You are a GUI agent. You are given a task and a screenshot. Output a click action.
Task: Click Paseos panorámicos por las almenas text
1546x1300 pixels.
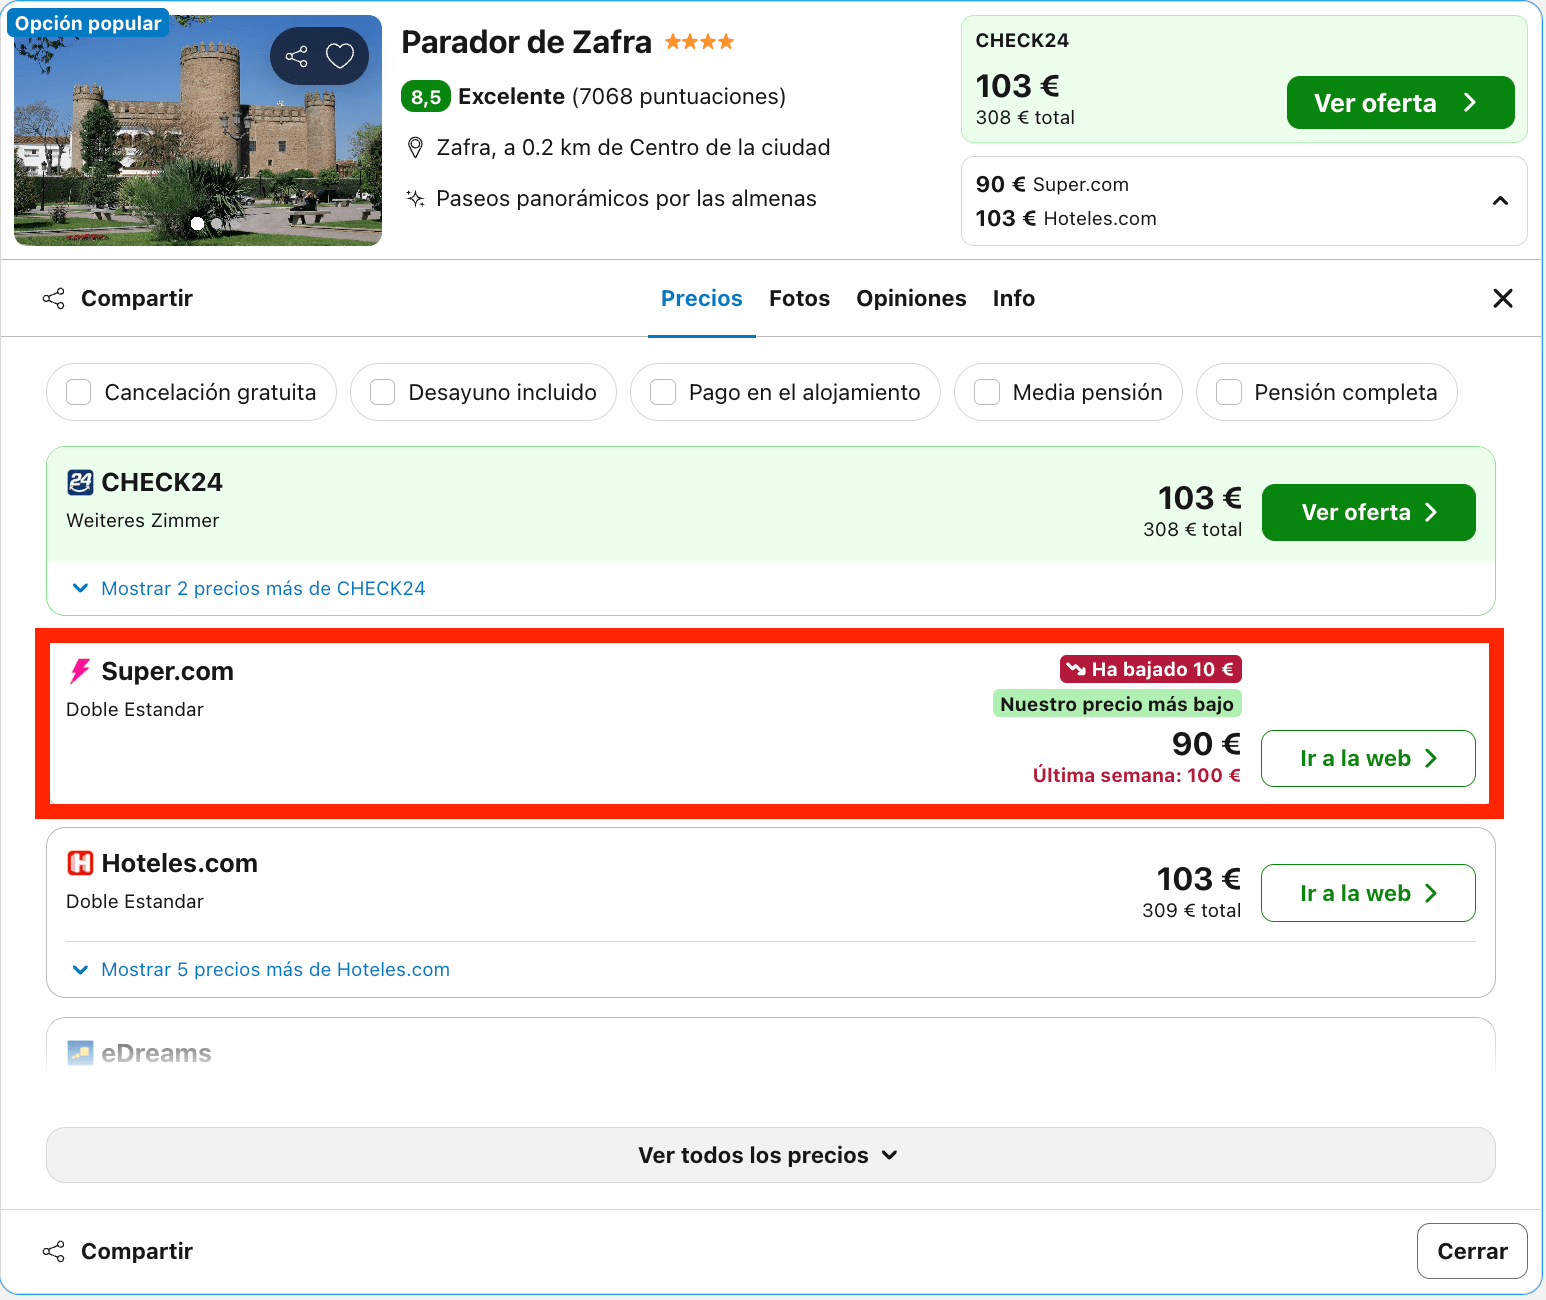click(x=627, y=198)
